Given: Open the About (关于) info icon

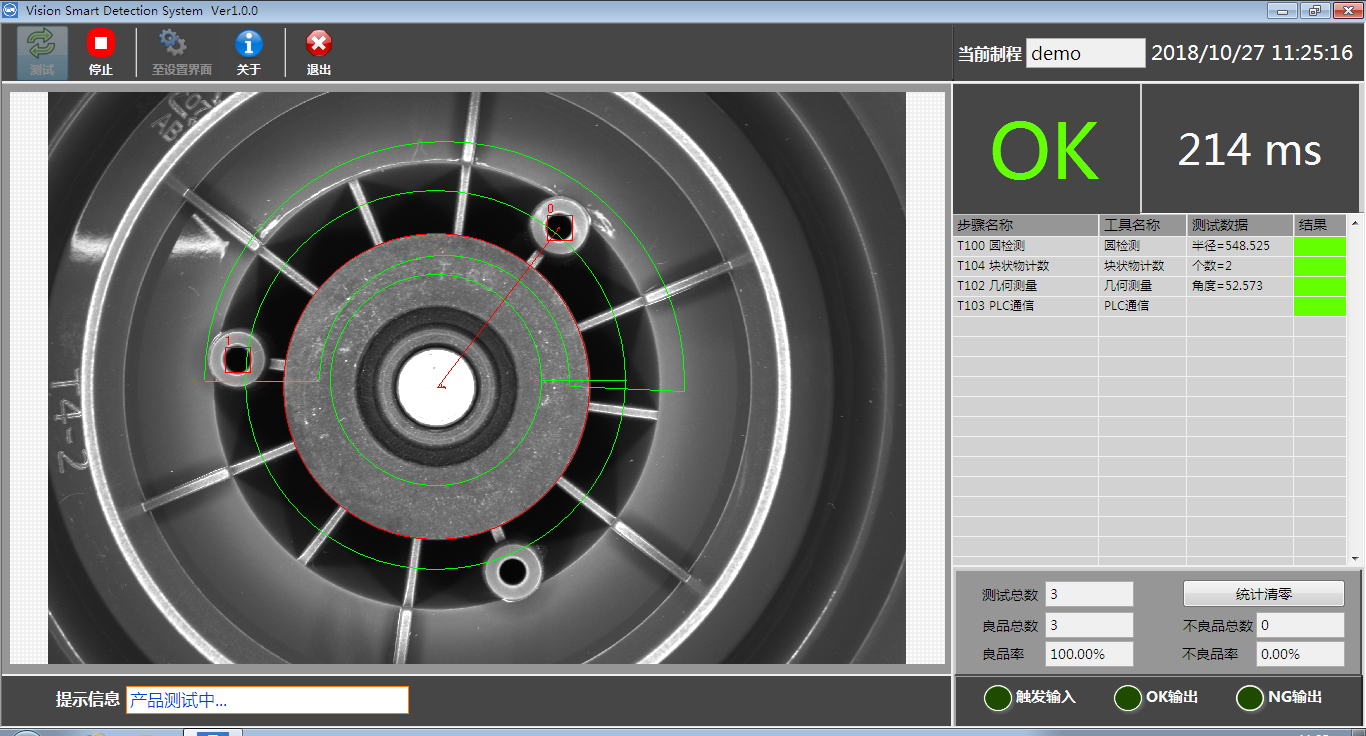Looking at the screenshot, I should (248, 44).
